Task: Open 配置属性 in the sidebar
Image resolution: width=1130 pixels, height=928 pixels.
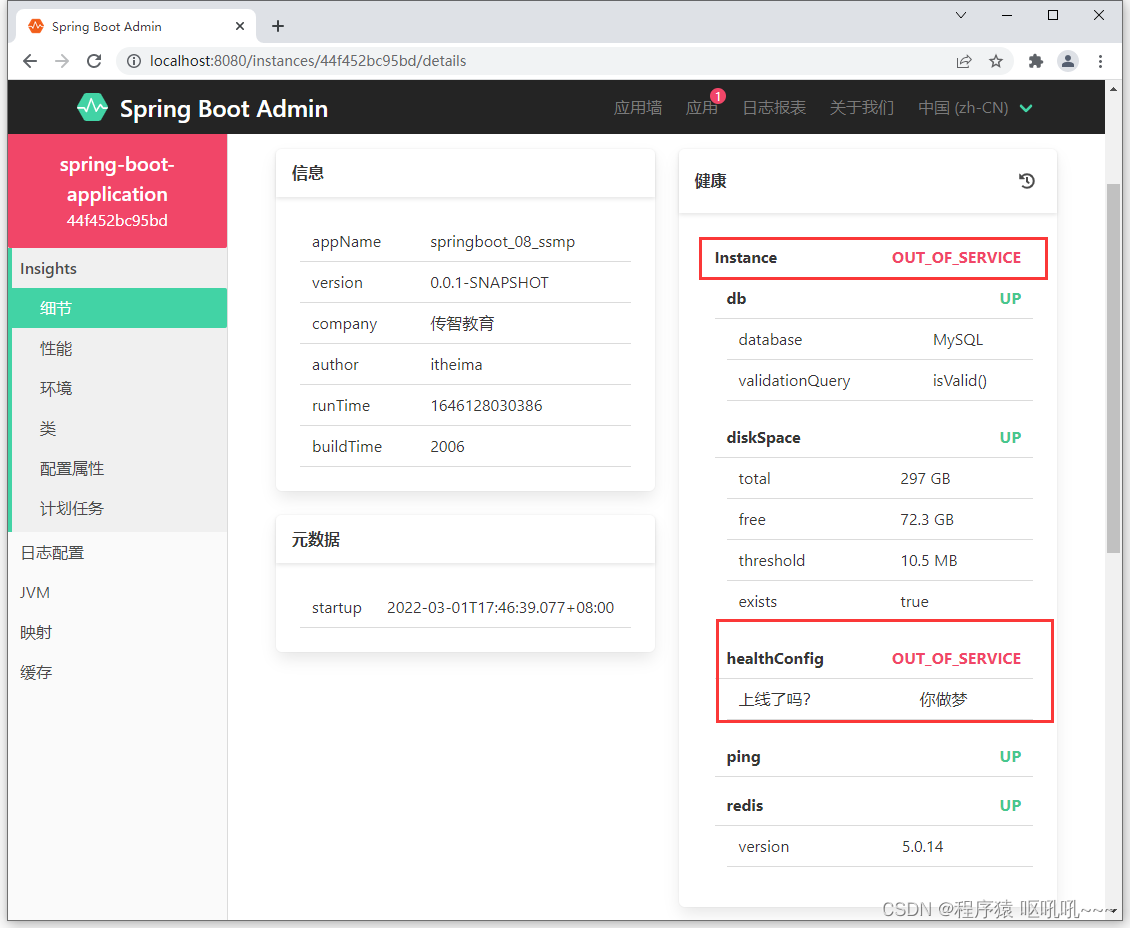Action: (119, 468)
